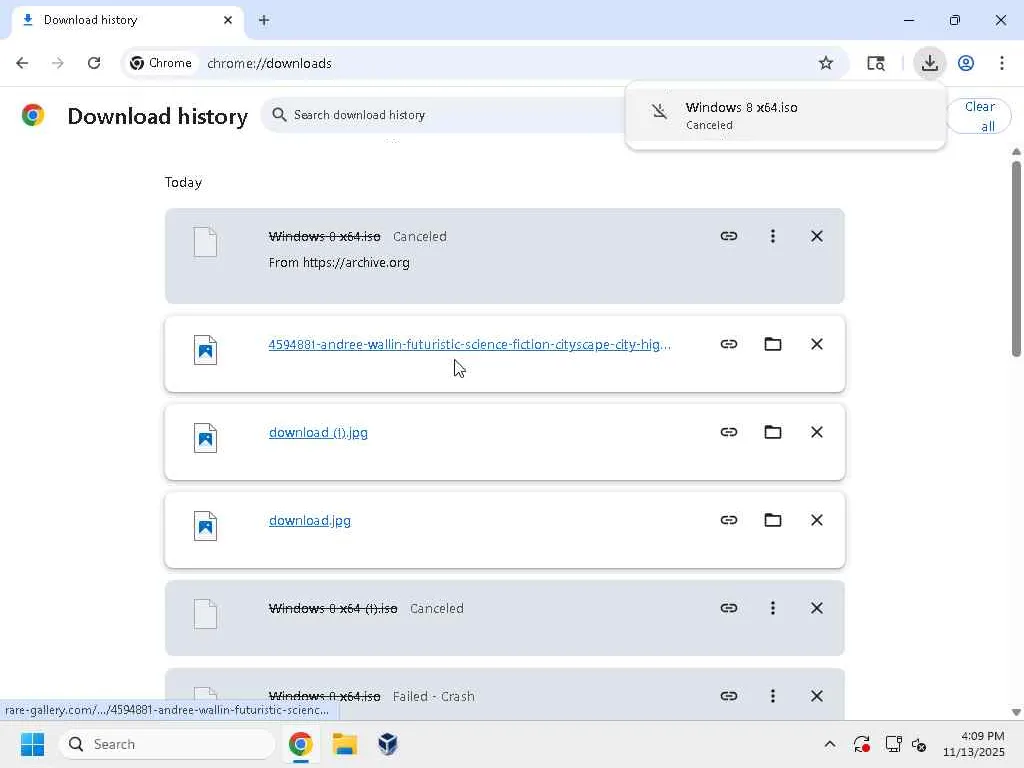Screen dimensions: 1024x768
Task: Remove Windows 8 x64 (1).iso from list
Action: coord(816,608)
